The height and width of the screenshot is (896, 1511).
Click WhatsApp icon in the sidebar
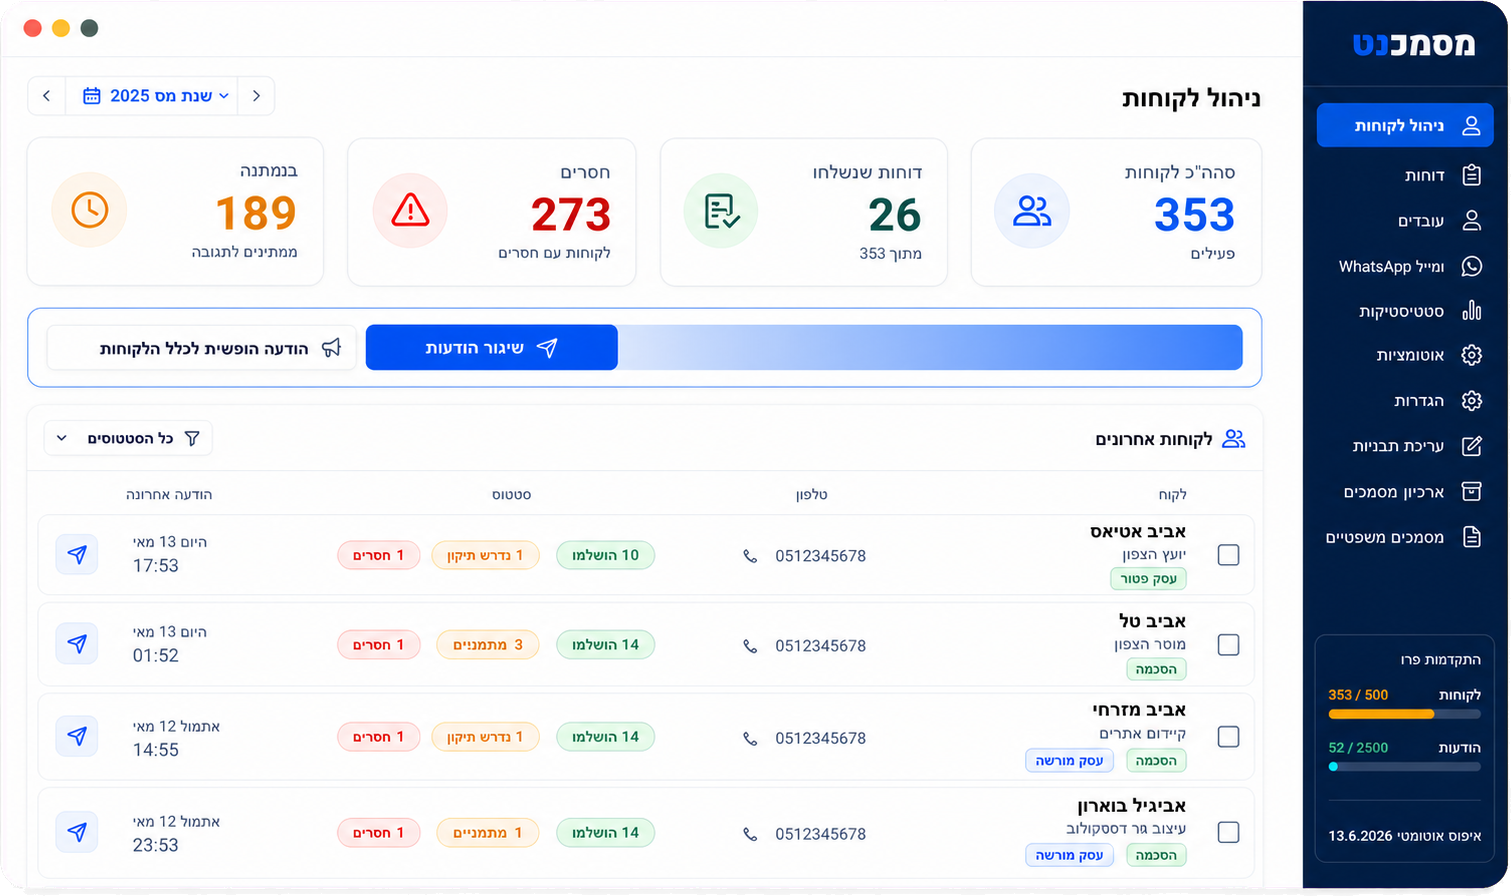click(x=1471, y=266)
